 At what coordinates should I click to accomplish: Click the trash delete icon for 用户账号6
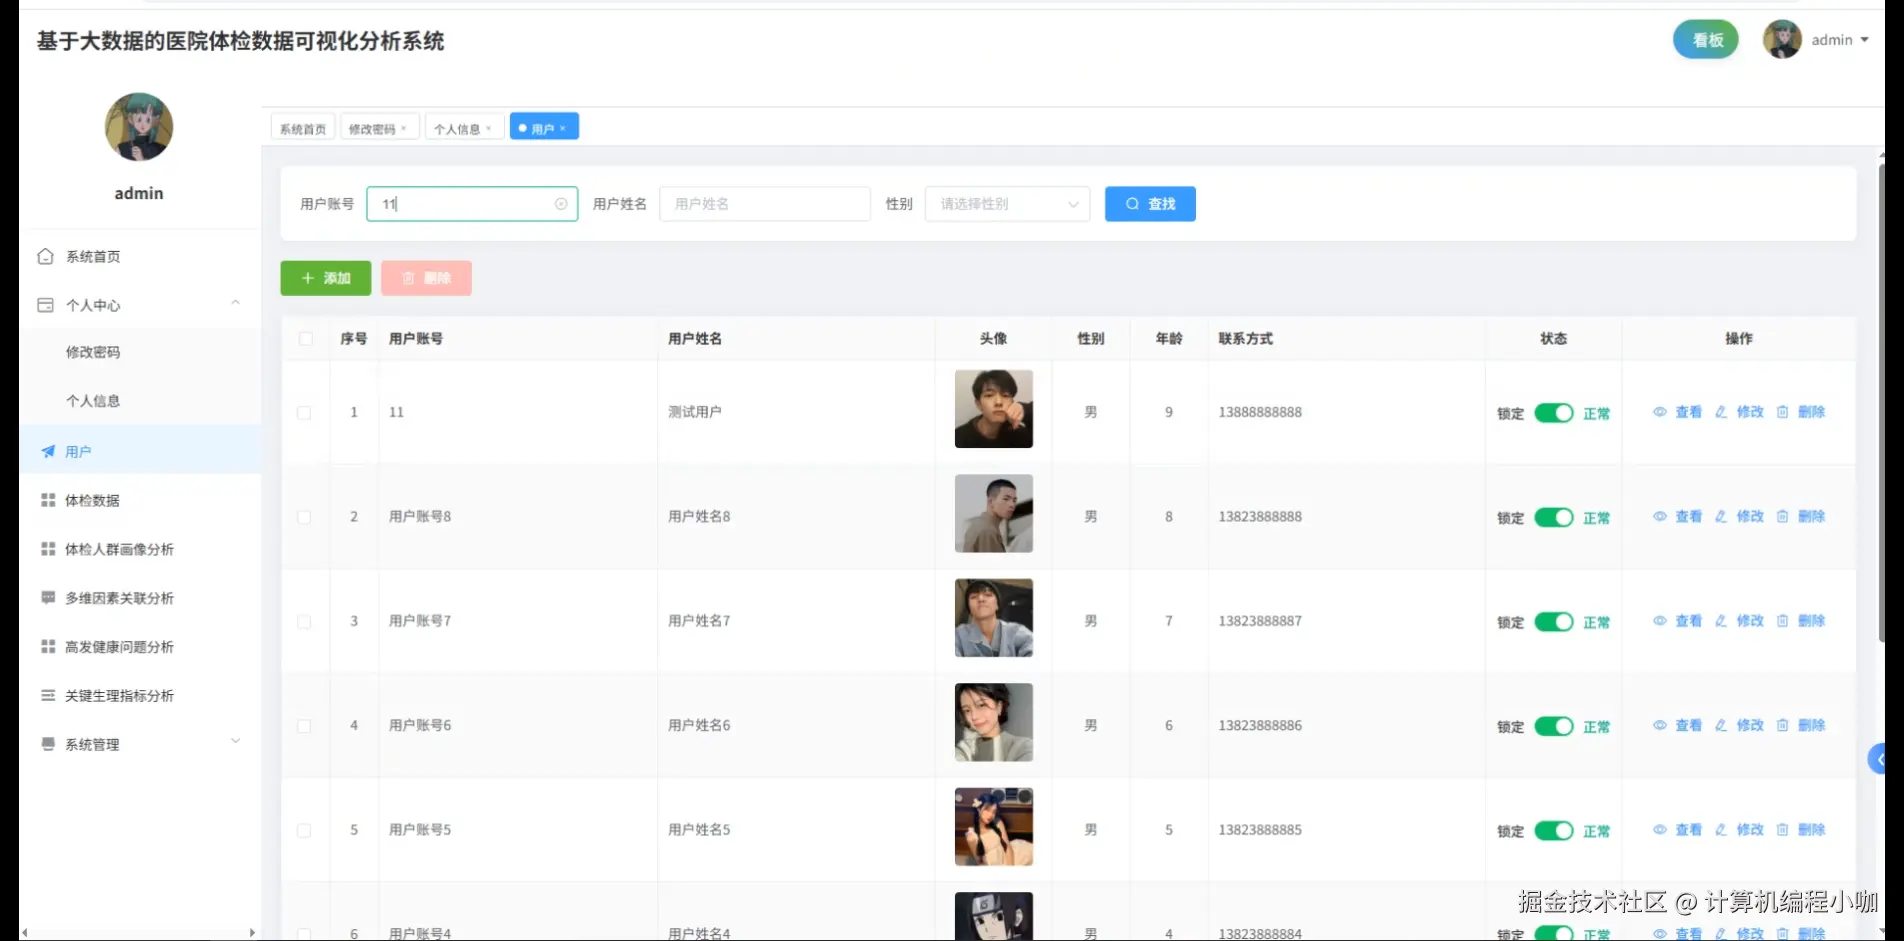[x=1782, y=726]
